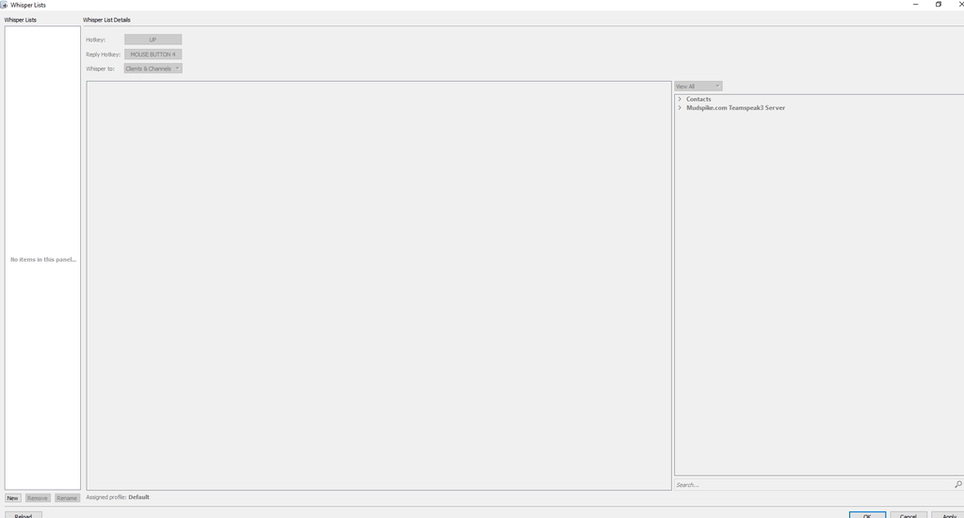Confirm with the OK button
964x518 pixels.
point(867,516)
